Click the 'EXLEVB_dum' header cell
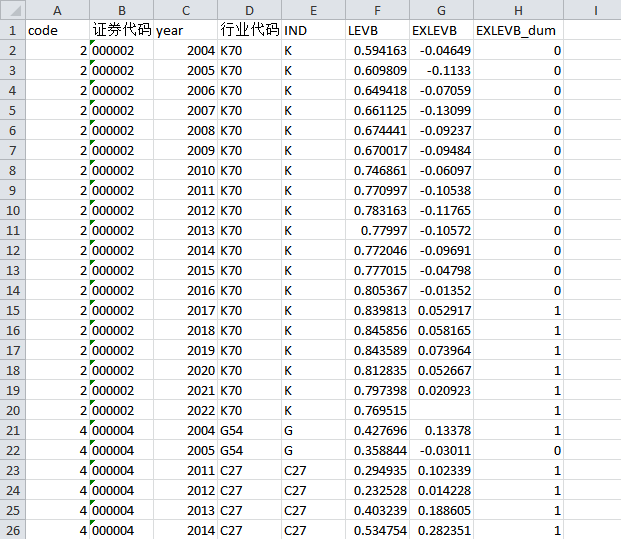 click(x=518, y=30)
